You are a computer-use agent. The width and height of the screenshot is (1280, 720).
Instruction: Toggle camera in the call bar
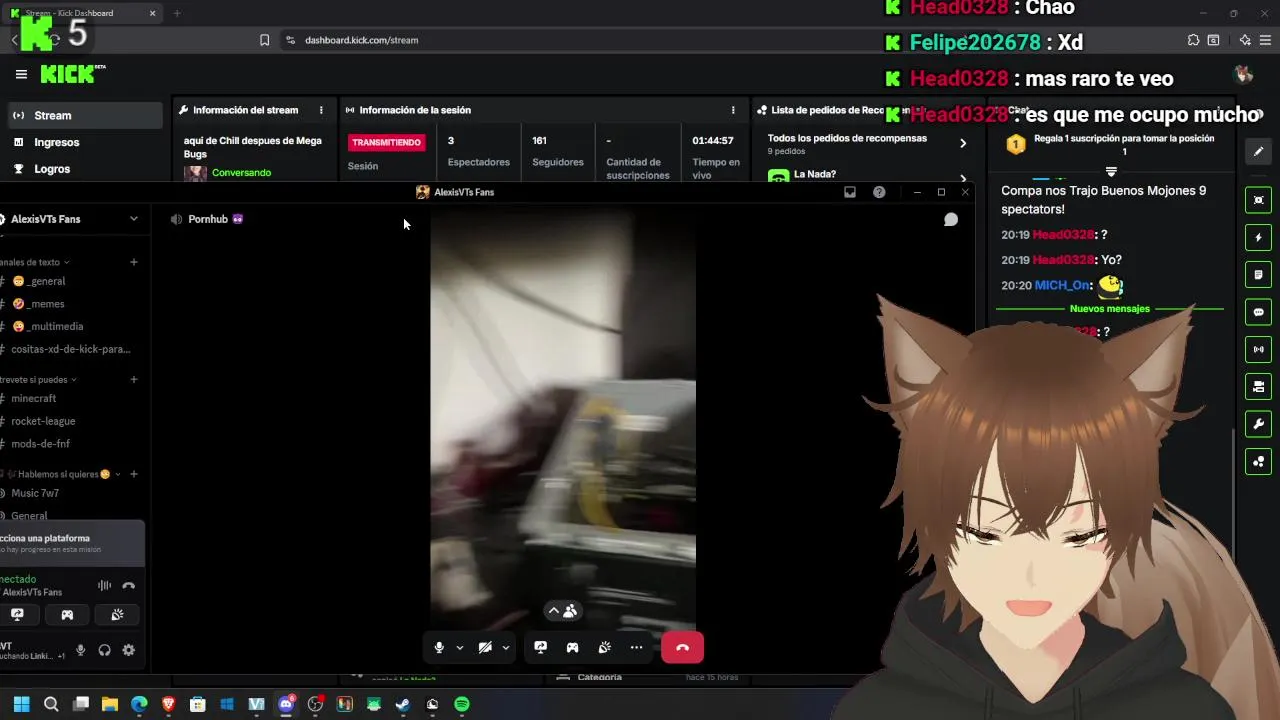pos(485,648)
